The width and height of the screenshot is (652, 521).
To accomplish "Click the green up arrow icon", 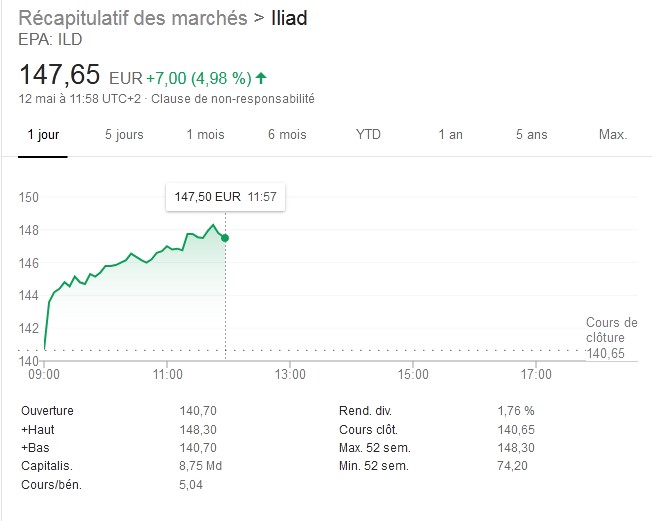I will click(x=262, y=77).
